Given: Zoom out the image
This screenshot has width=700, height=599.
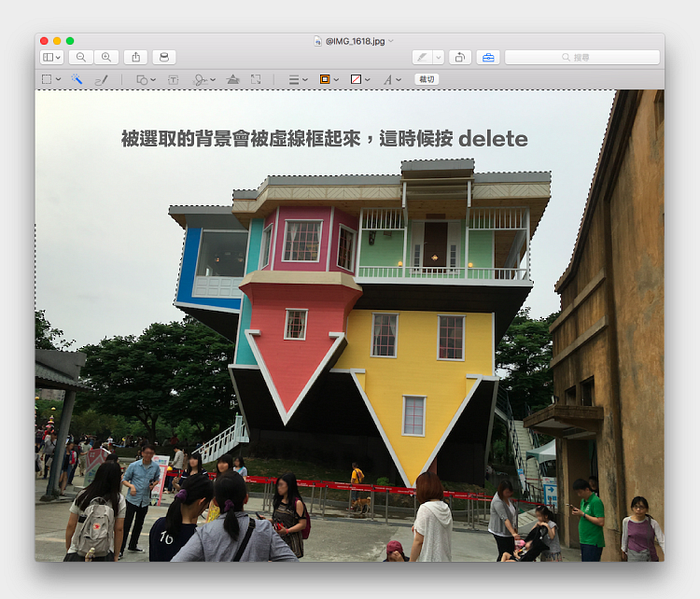Looking at the screenshot, I should point(81,57).
